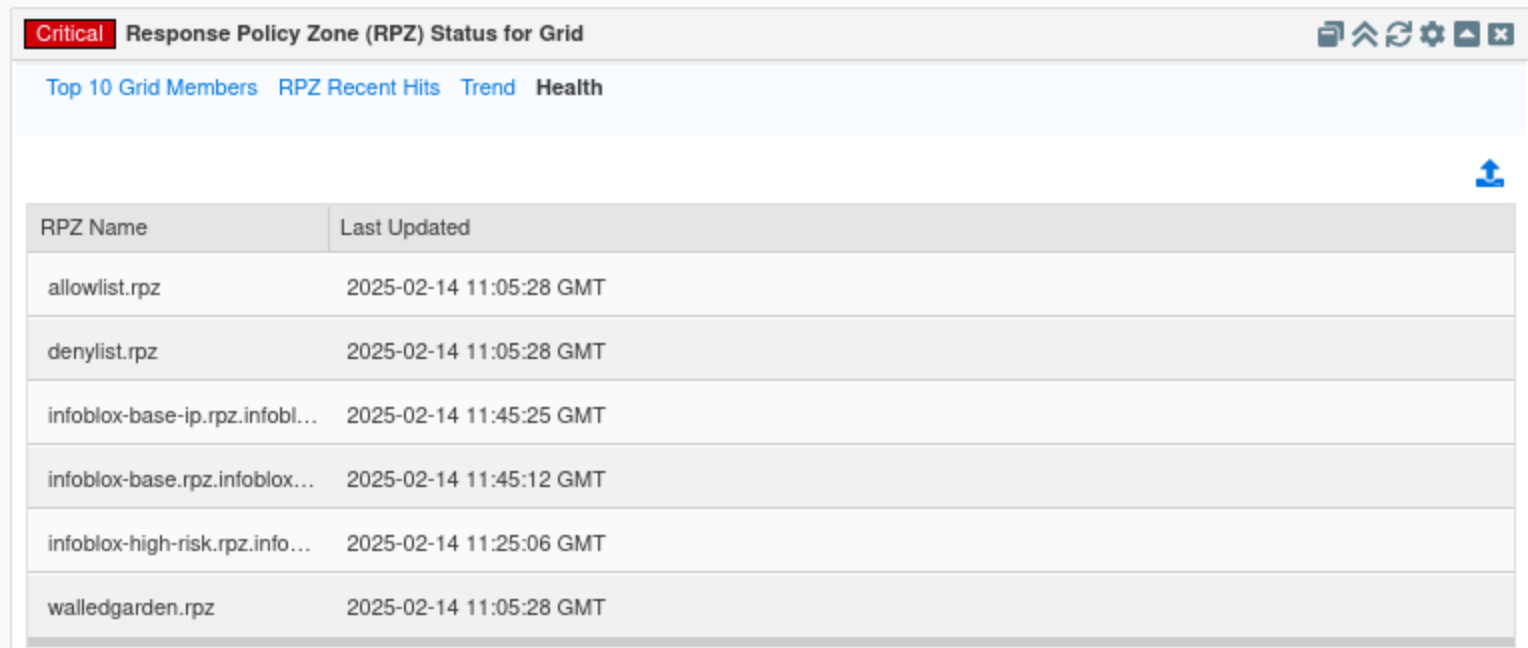The height and width of the screenshot is (648, 1528).
Task: Click the double chevron up icon
Action: tap(1364, 34)
